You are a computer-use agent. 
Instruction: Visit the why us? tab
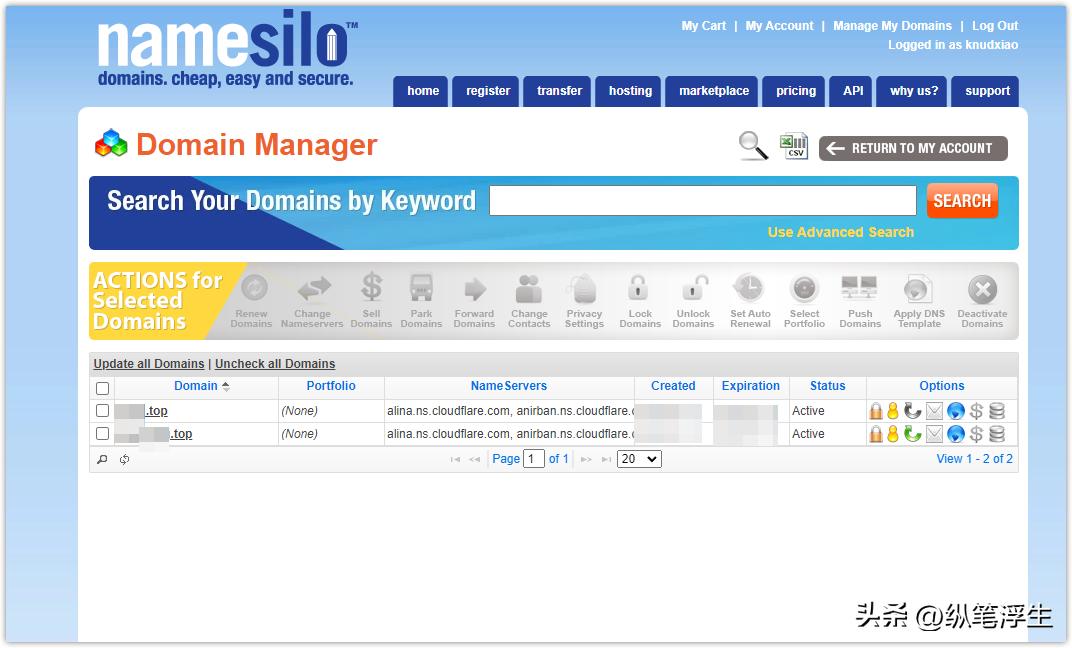[x=911, y=91]
